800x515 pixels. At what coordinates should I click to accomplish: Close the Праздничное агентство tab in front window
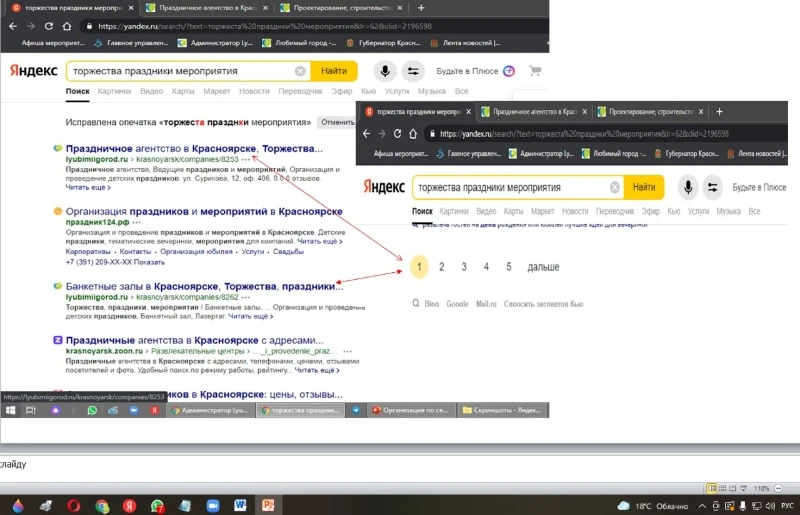pyautogui.click(x=584, y=112)
